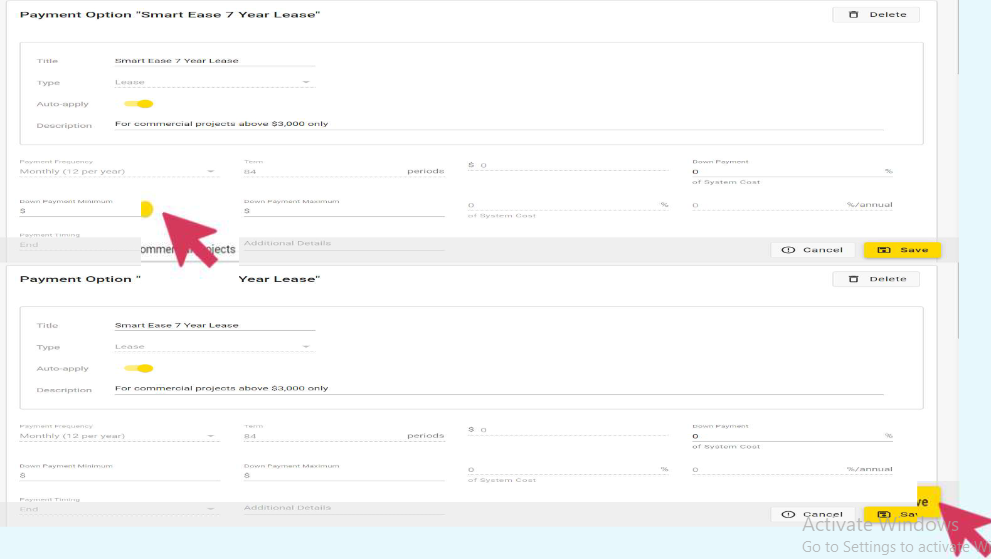This screenshot has height=559, width=991.
Task: Edit dollar amount field in first option
Action: click(568, 165)
